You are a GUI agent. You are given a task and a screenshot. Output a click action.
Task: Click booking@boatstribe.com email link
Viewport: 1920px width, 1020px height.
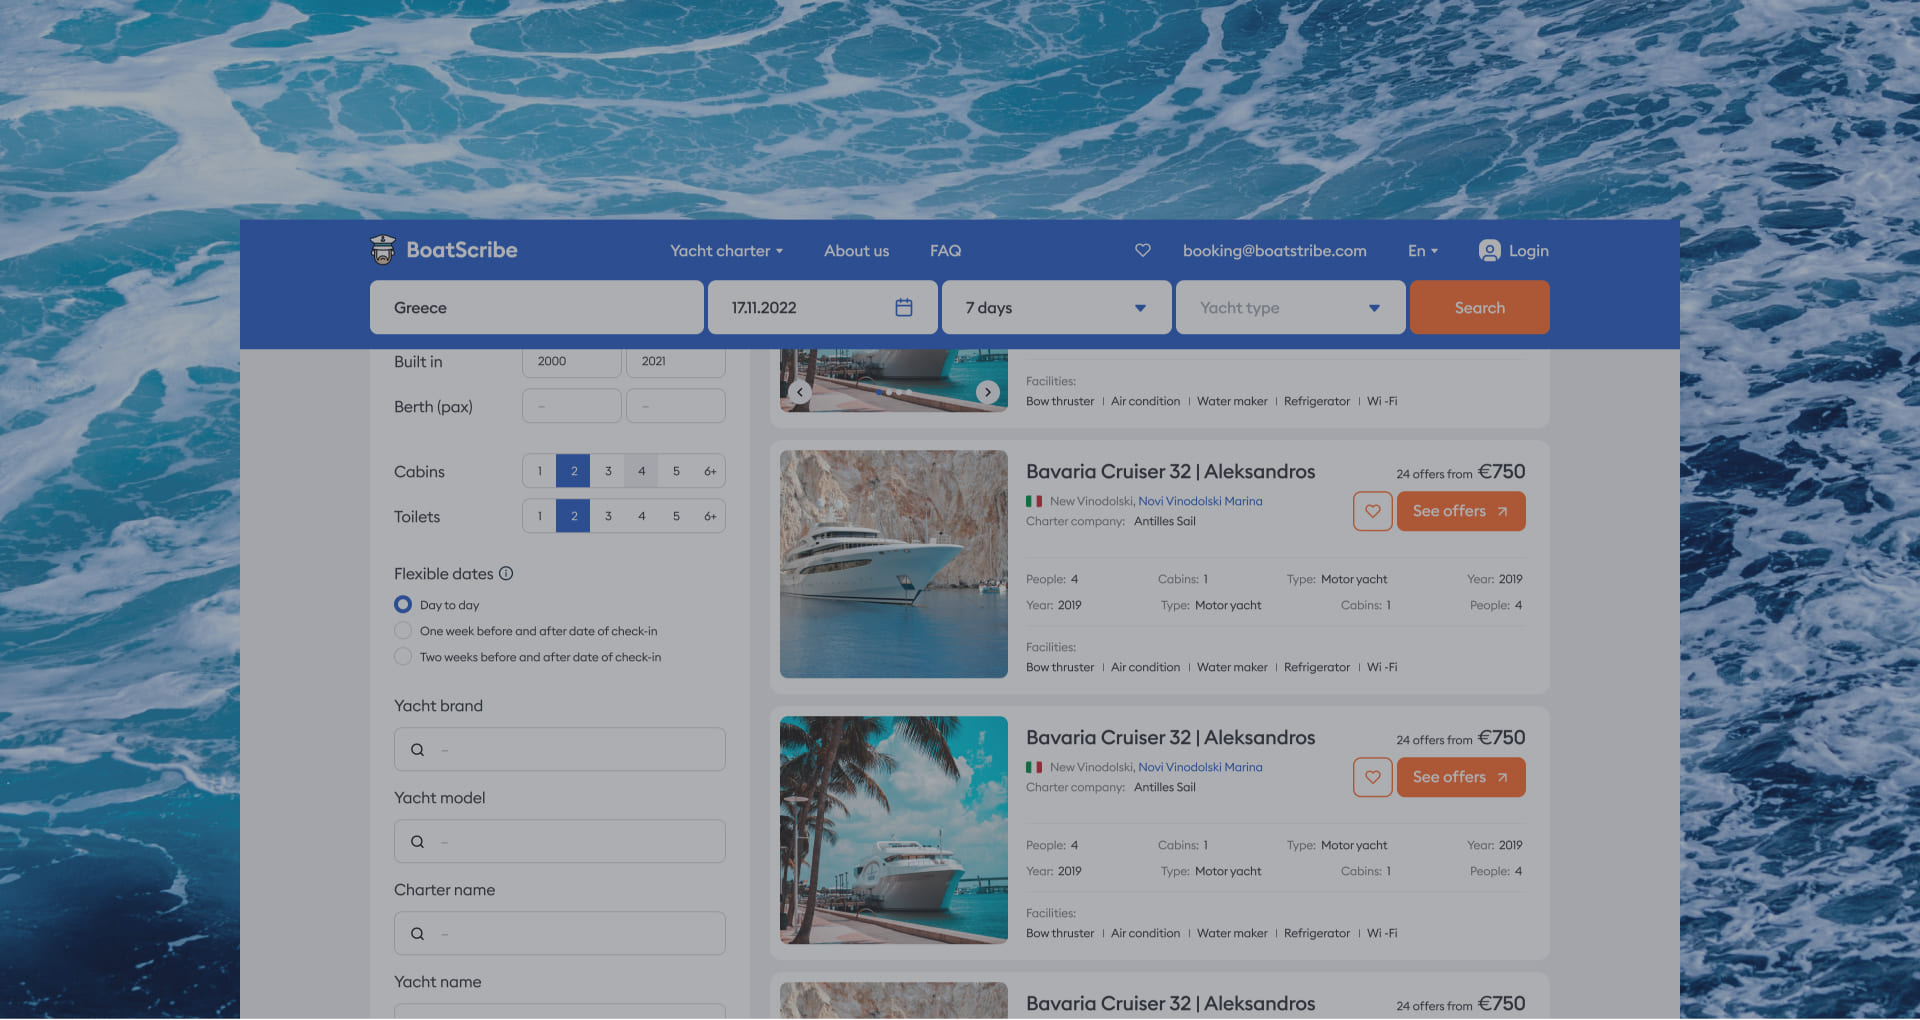[x=1274, y=251]
